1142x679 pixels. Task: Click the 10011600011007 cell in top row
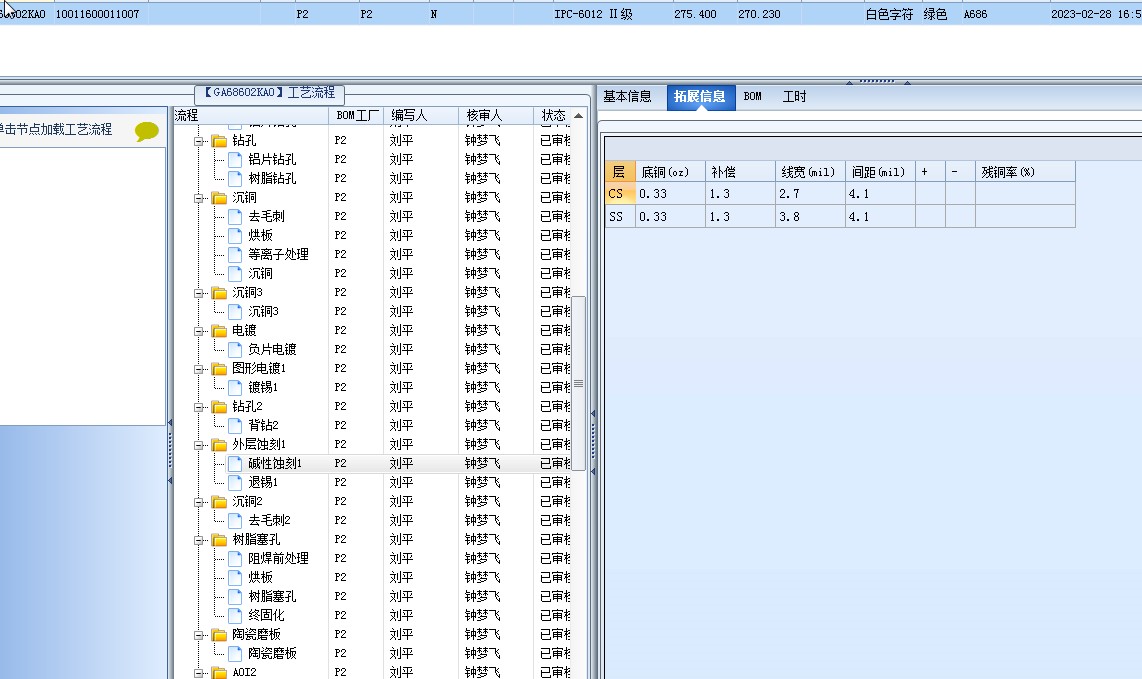click(97, 14)
